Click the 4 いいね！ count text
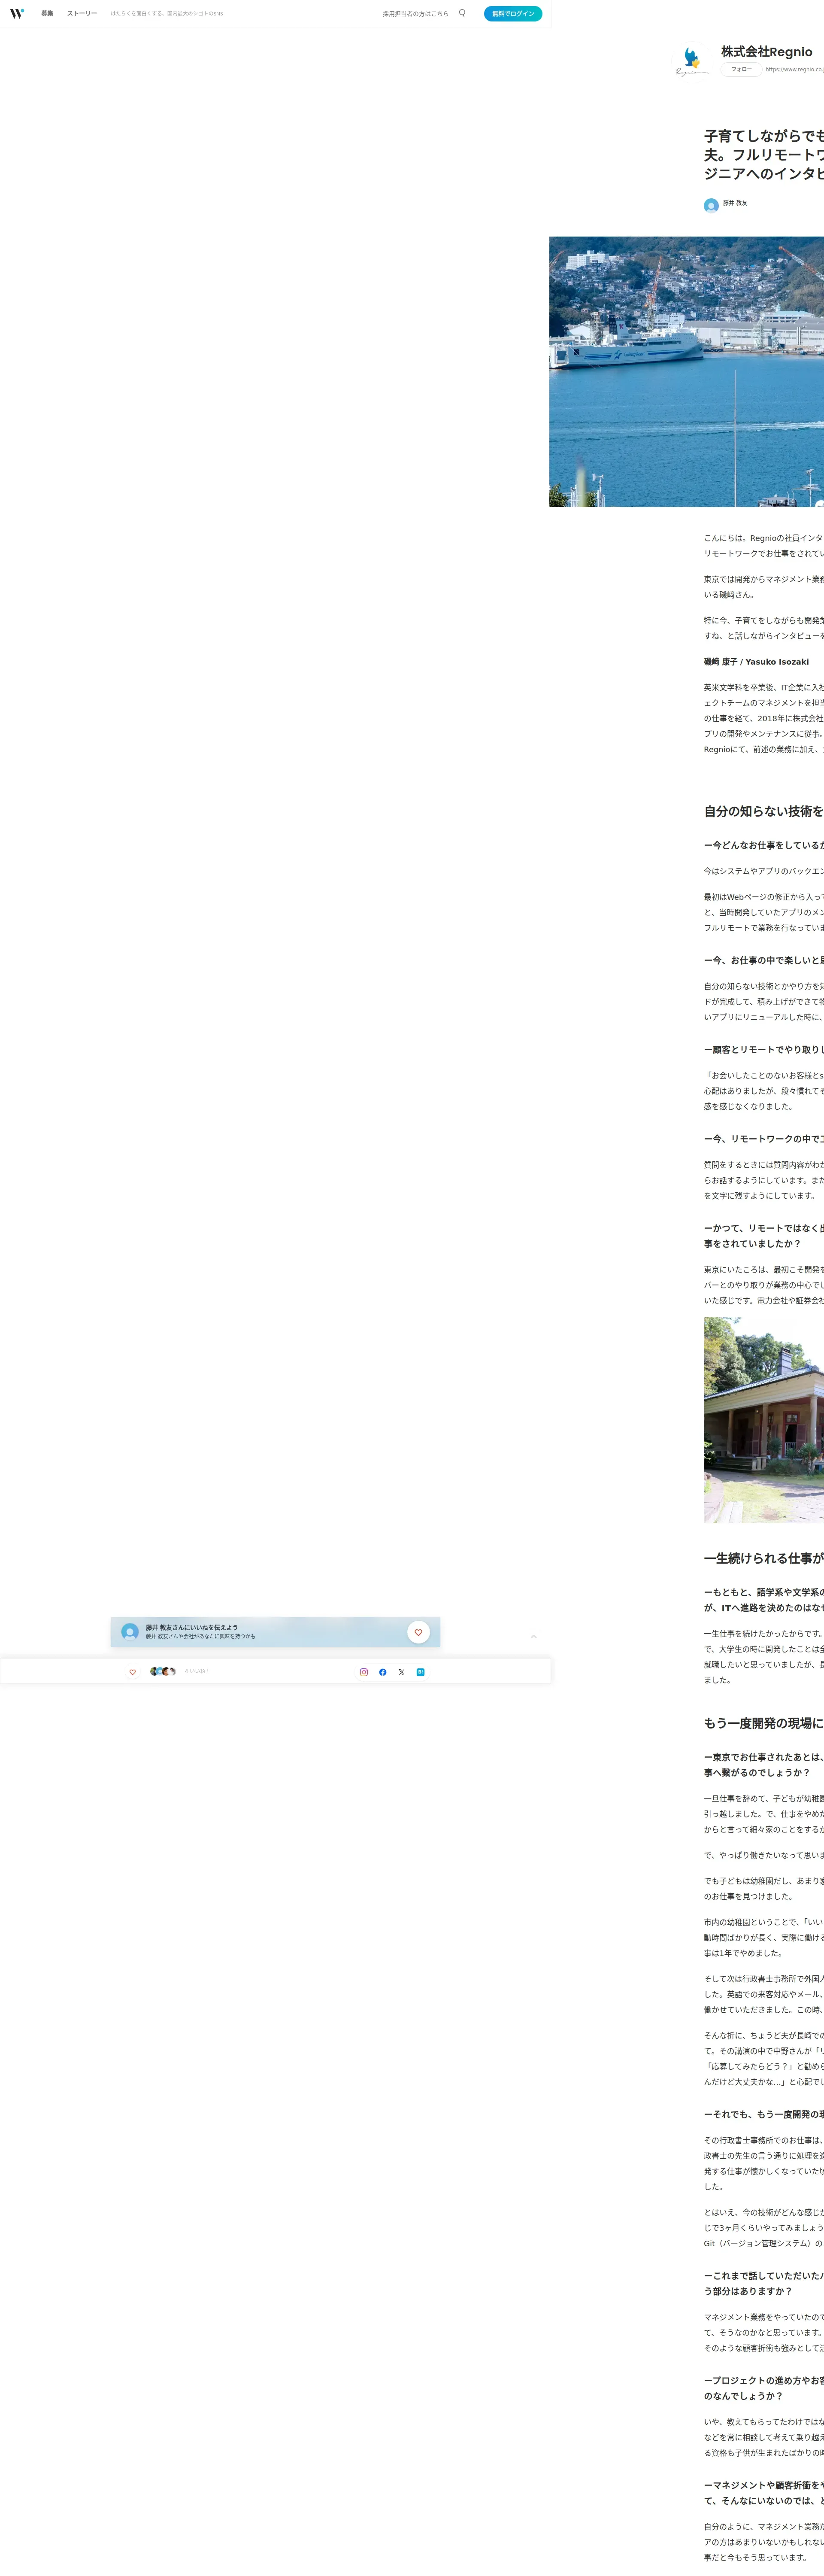The width and height of the screenshot is (824, 2576). click(x=197, y=1671)
